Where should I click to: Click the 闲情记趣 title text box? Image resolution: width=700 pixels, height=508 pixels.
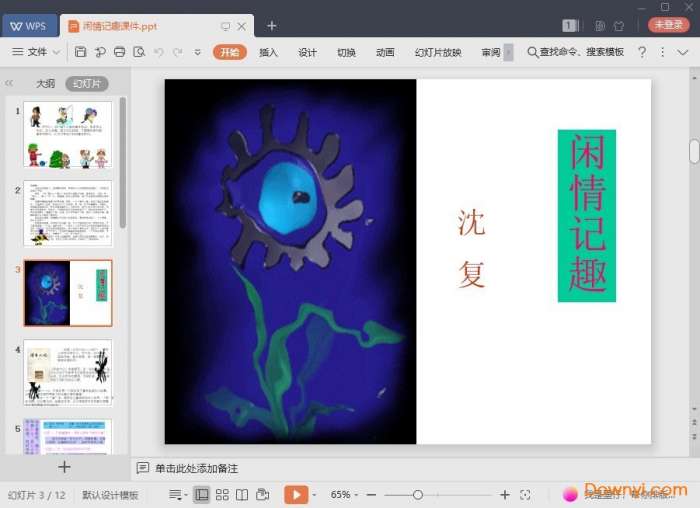coord(587,216)
